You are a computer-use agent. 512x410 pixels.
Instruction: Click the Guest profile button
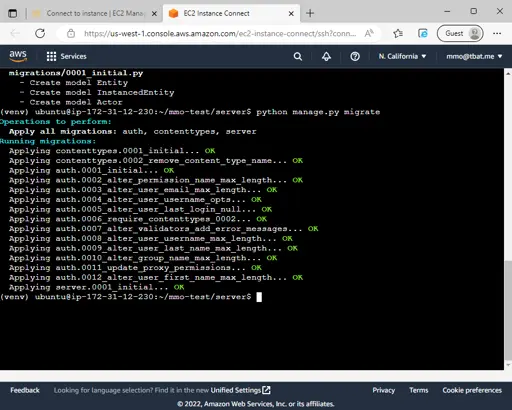[x=460, y=33]
